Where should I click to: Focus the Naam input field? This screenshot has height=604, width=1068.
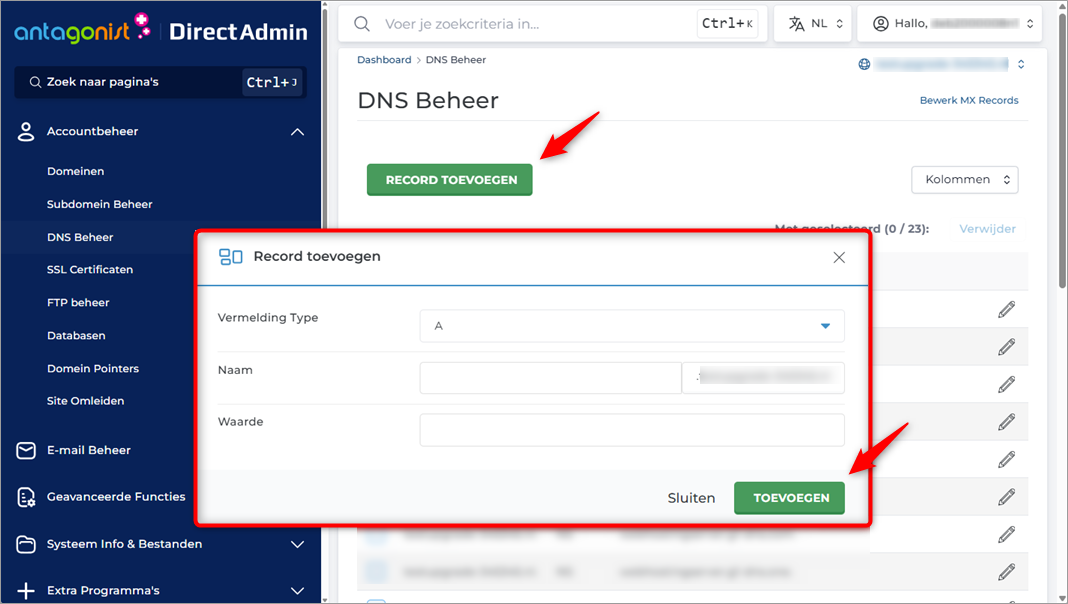tap(550, 378)
